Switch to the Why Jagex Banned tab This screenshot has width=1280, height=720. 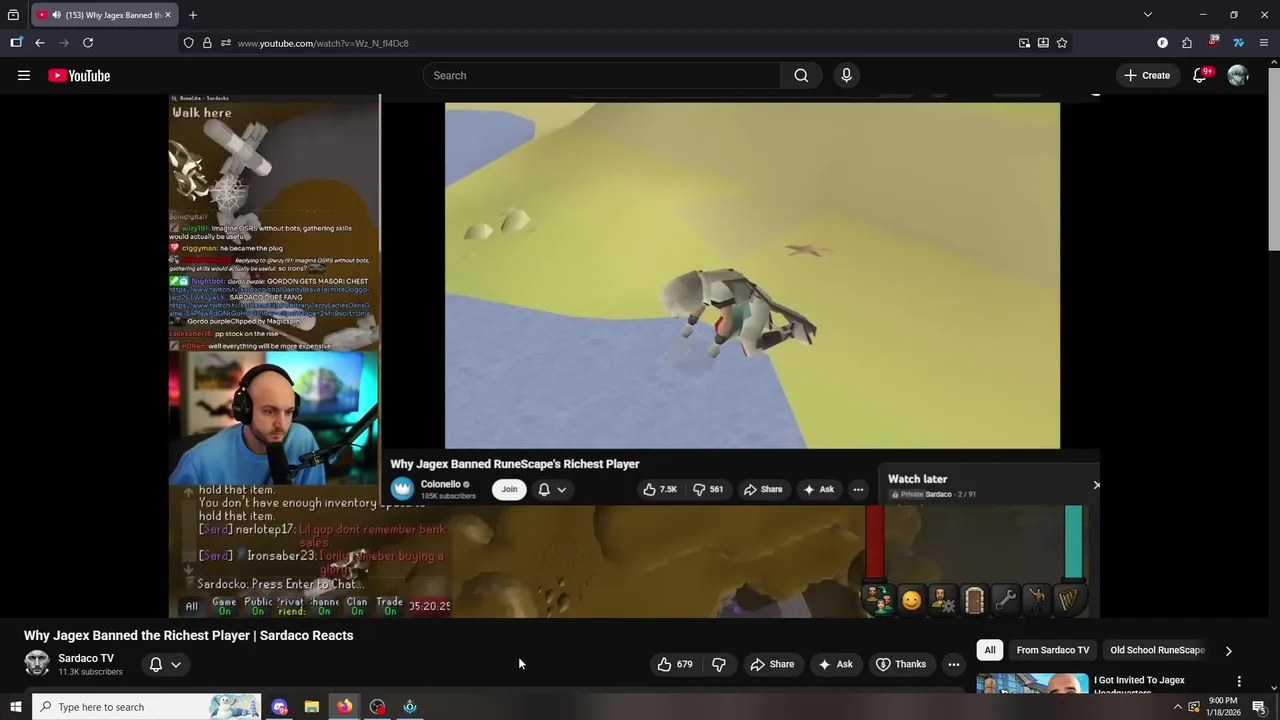coord(105,15)
